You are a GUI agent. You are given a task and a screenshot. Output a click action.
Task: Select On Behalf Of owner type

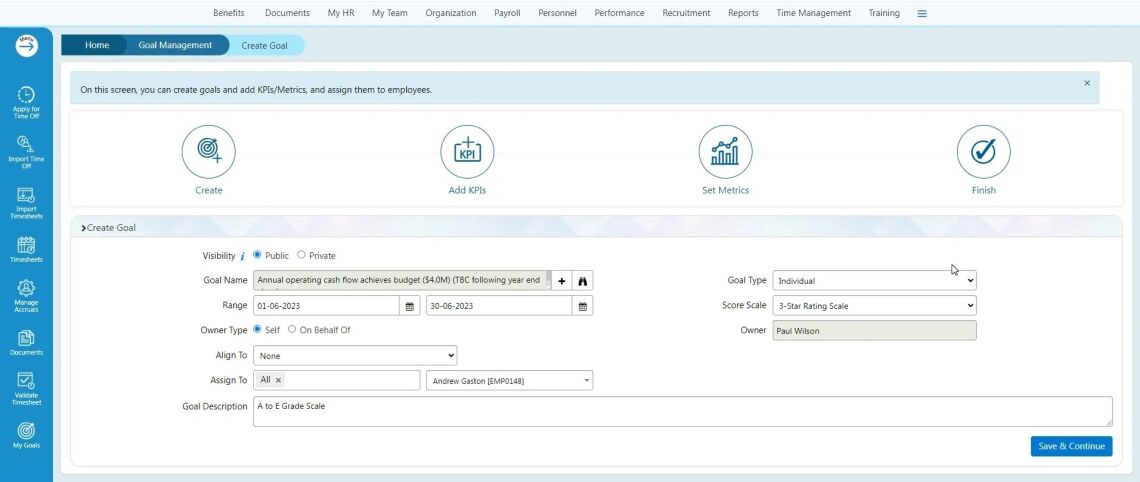[292, 329]
